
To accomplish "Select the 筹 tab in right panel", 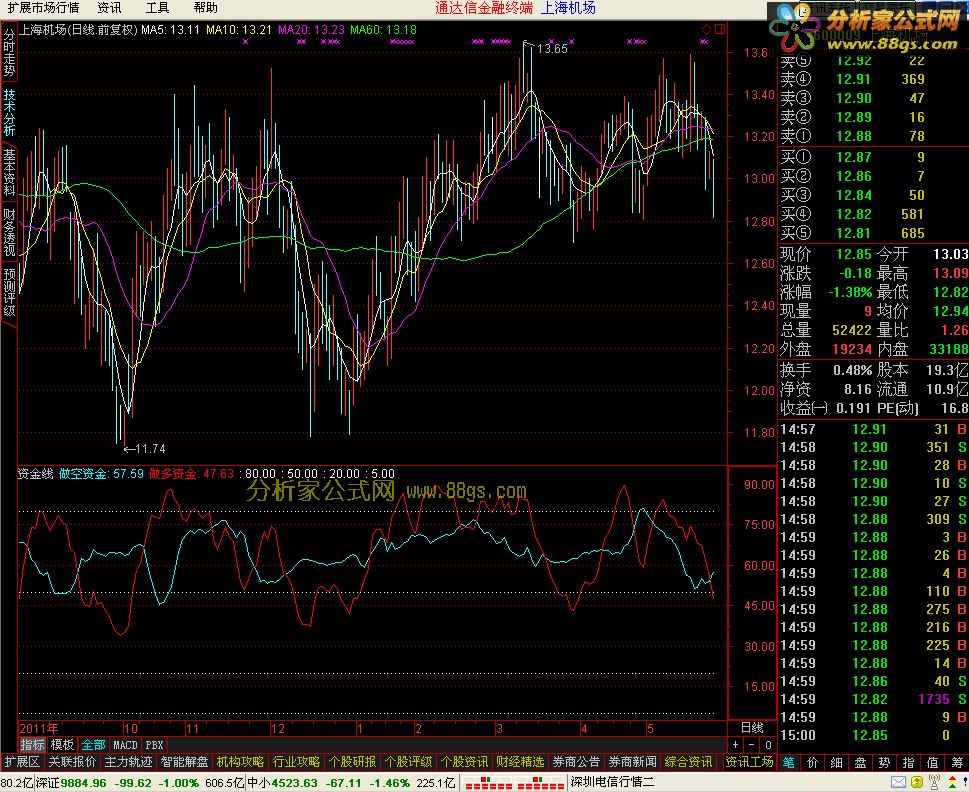I will tap(957, 763).
